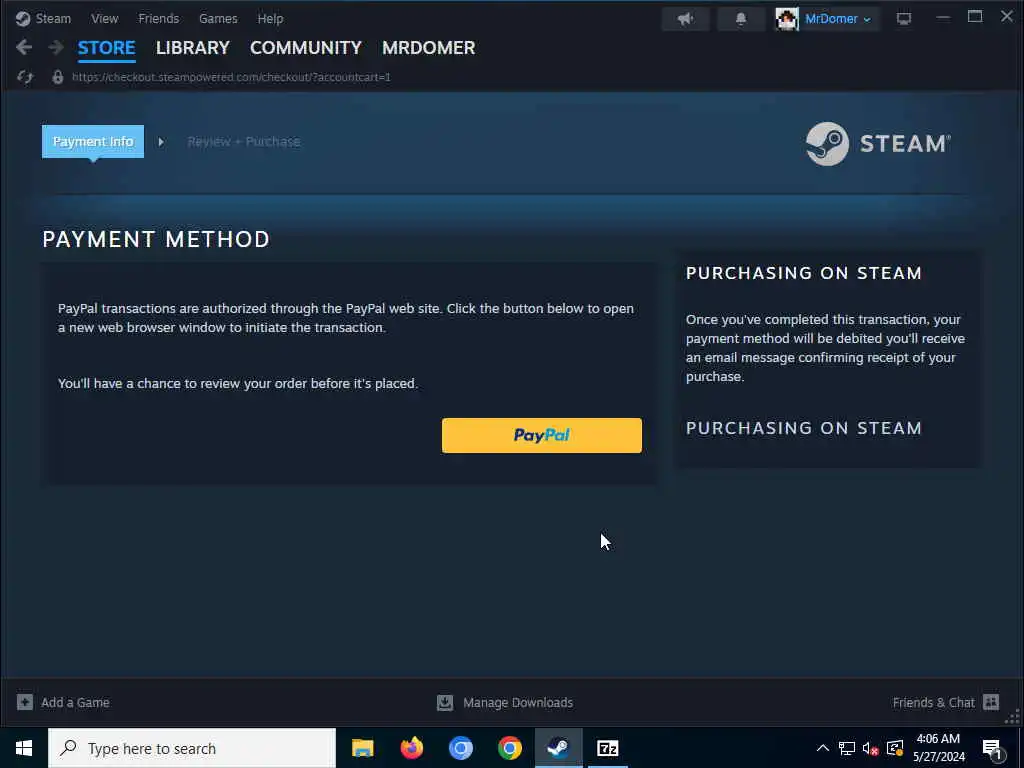Viewport: 1024px width, 768px height.
Task: Expand the MrDomer account dropdown
Action: tap(838, 19)
